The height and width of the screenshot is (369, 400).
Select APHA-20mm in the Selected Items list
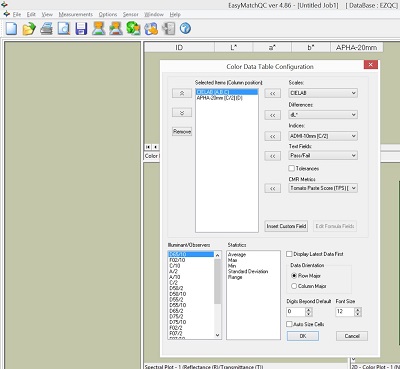coord(227,98)
